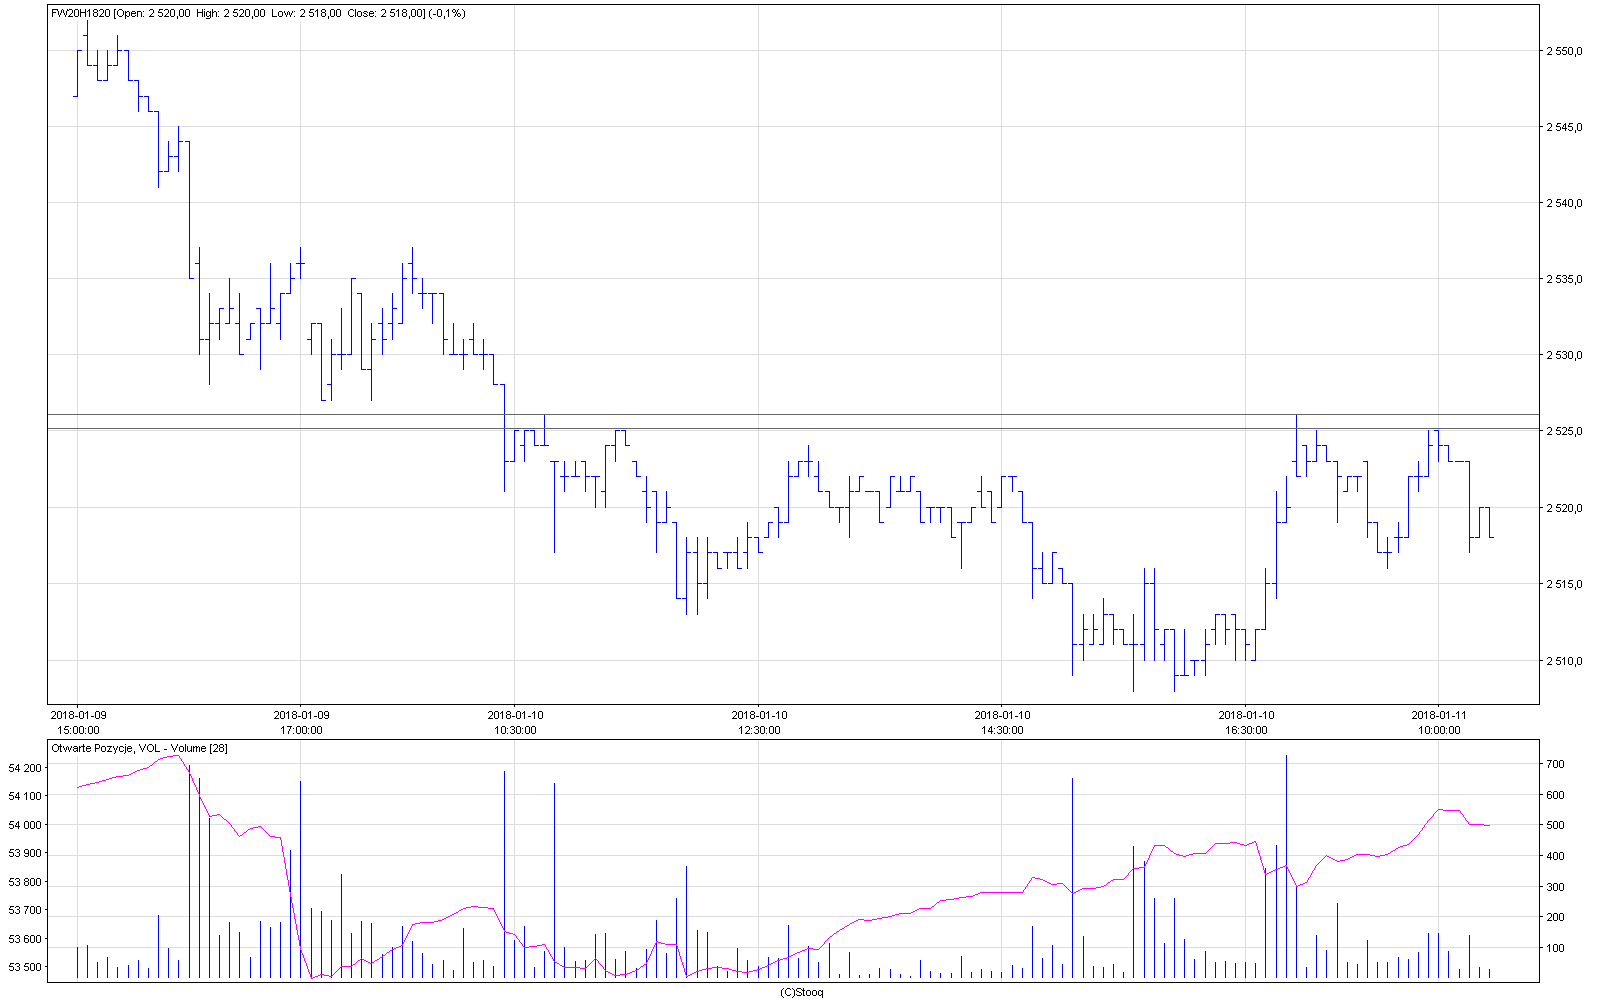Select the 2018-01-09 15:00:00 time label

(78, 722)
